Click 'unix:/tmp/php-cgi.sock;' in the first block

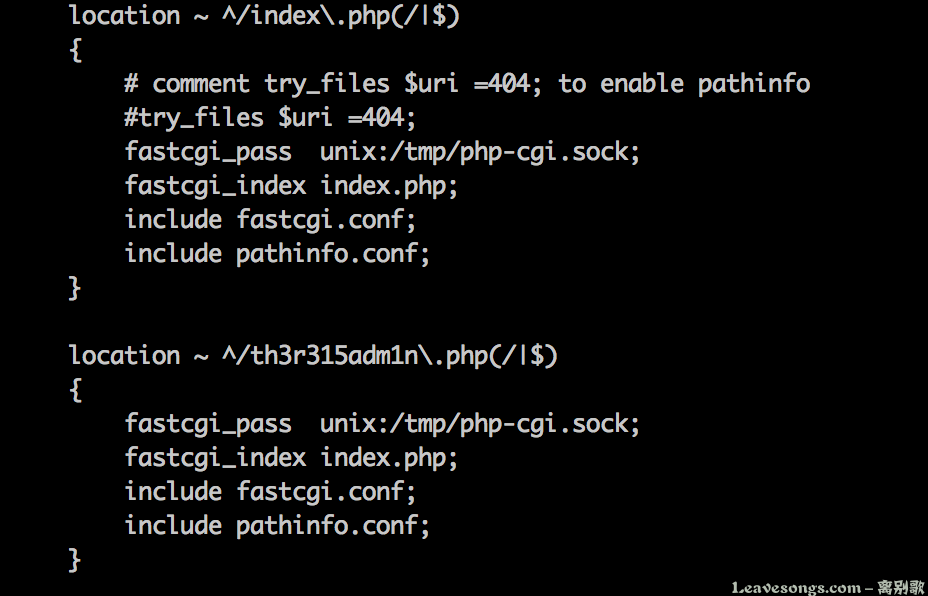(480, 152)
